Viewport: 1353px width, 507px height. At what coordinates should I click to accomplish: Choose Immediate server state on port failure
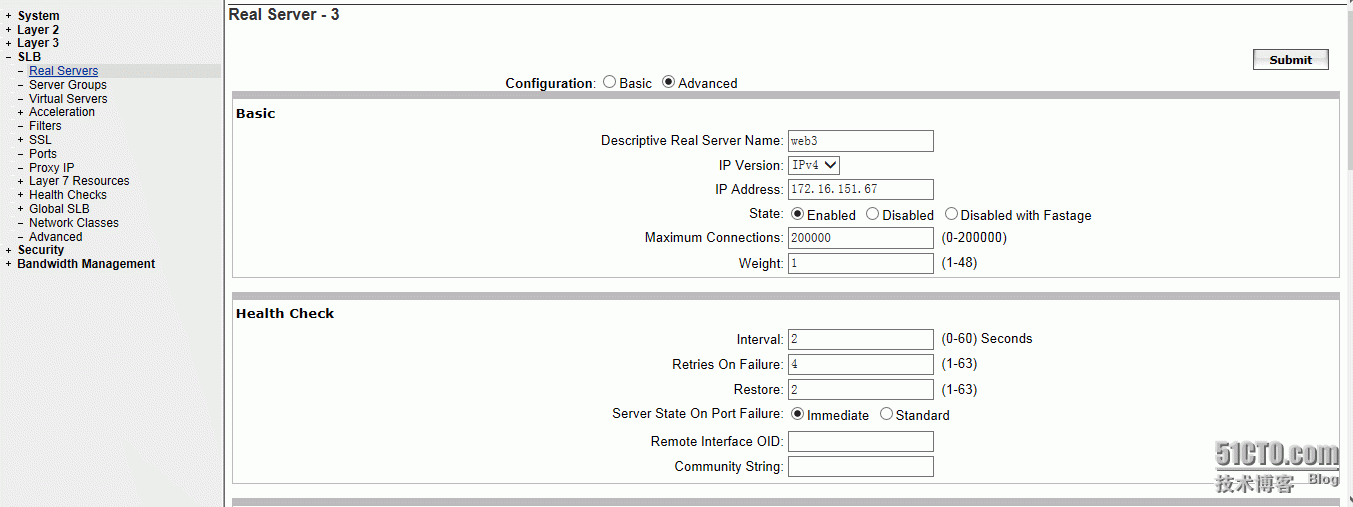pos(797,414)
